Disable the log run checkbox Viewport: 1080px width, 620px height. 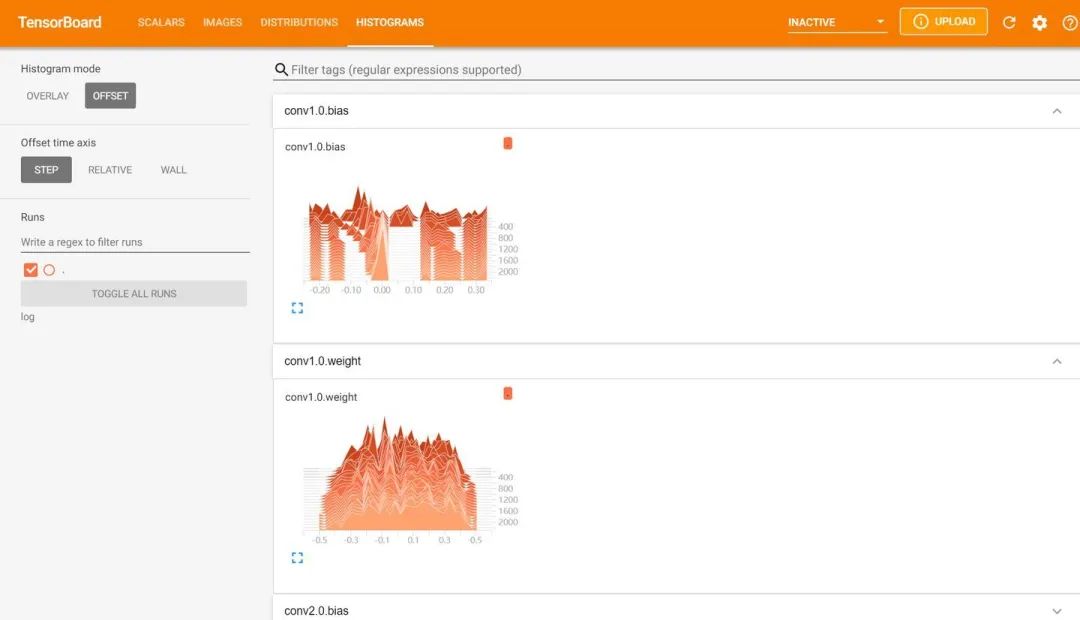29,269
